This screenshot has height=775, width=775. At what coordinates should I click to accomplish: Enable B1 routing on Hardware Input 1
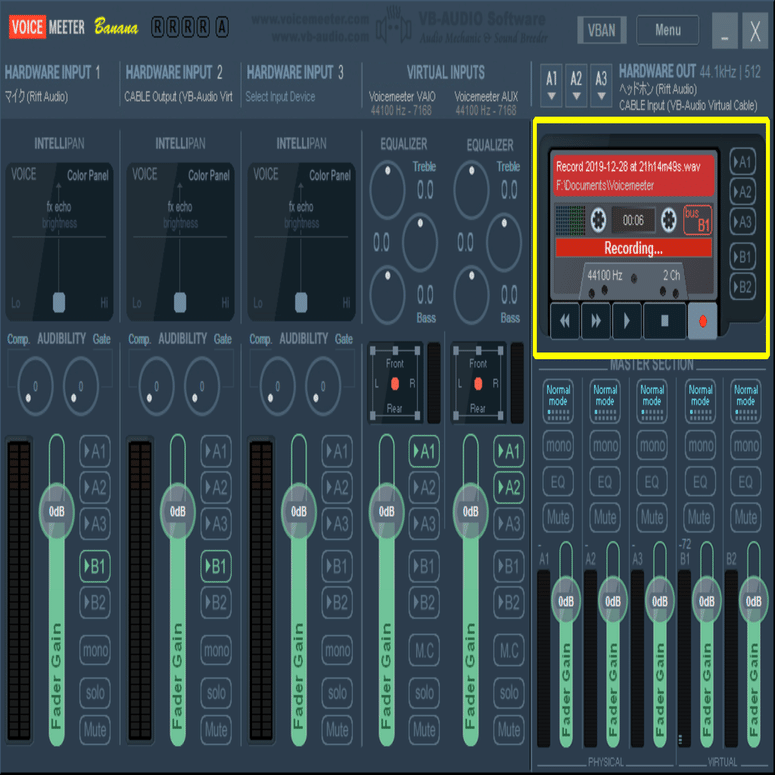[94, 565]
